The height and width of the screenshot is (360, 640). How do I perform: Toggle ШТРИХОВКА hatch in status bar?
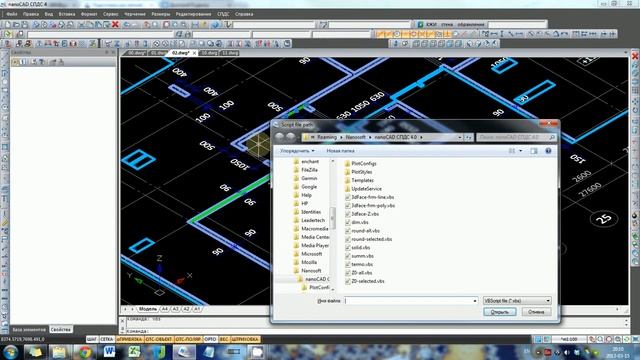(245, 339)
